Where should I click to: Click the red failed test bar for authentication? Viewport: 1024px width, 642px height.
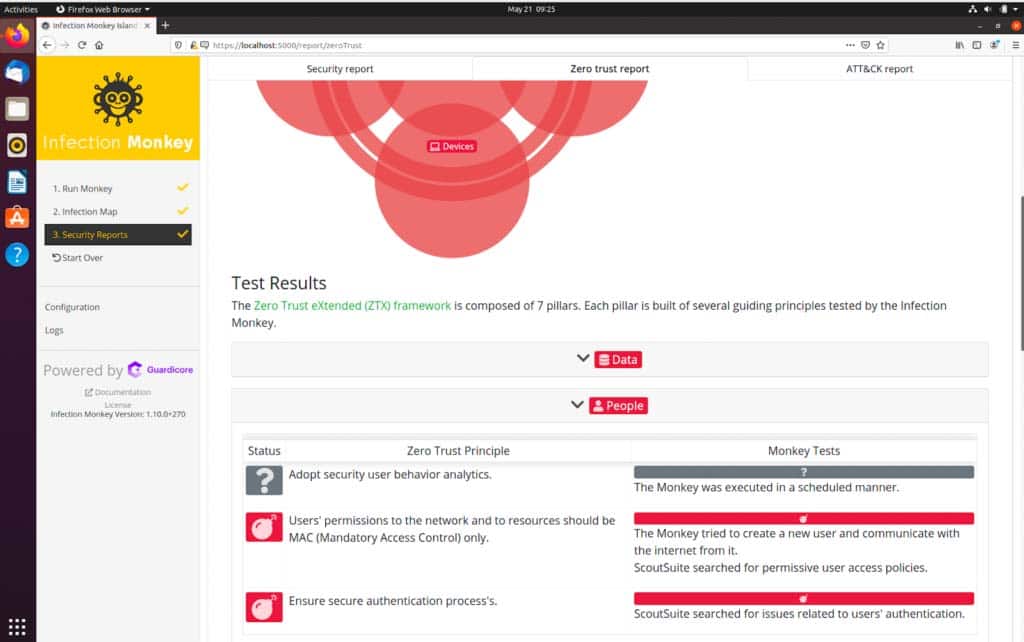pyautogui.click(x=803, y=599)
